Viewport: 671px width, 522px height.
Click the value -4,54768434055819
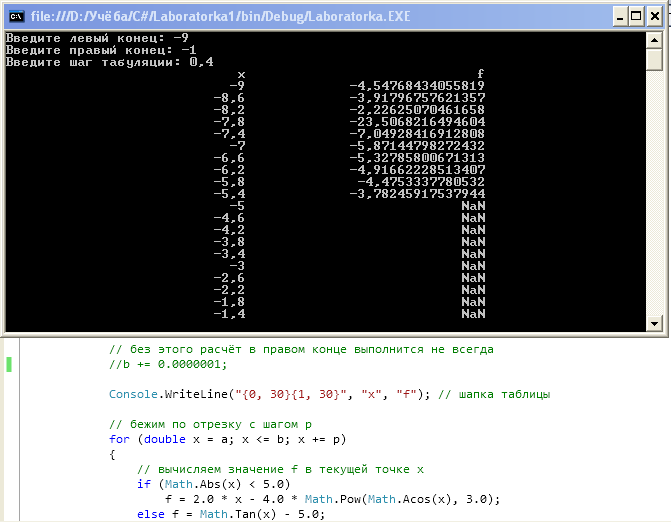tap(417, 86)
